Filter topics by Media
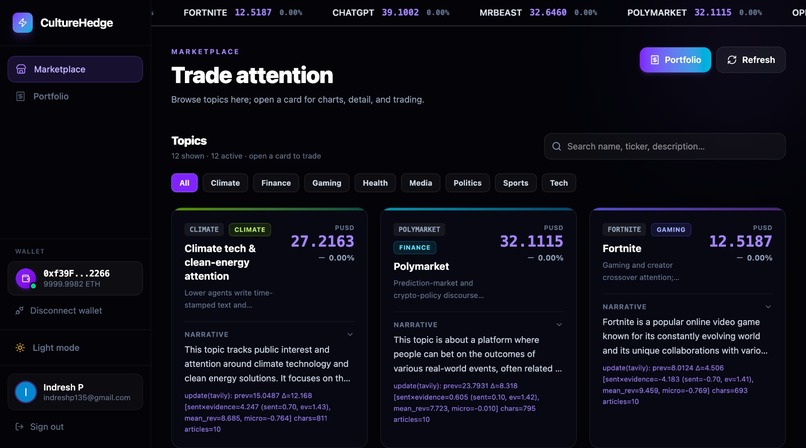This screenshot has width=806, height=448. click(420, 183)
